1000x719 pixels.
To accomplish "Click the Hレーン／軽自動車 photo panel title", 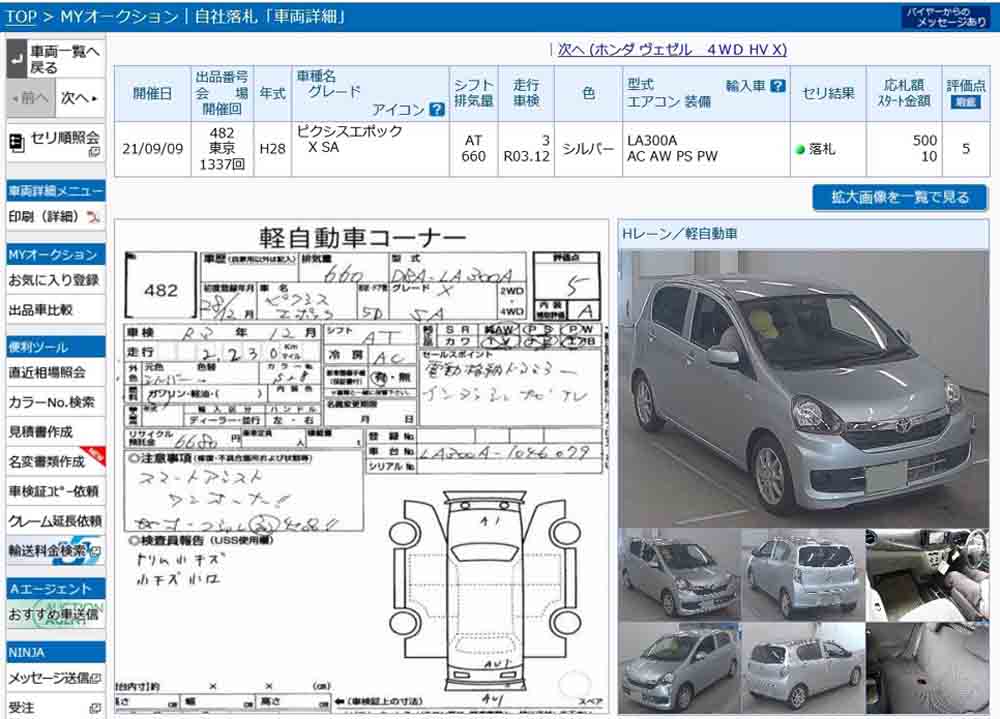I will [x=680, y=234].
